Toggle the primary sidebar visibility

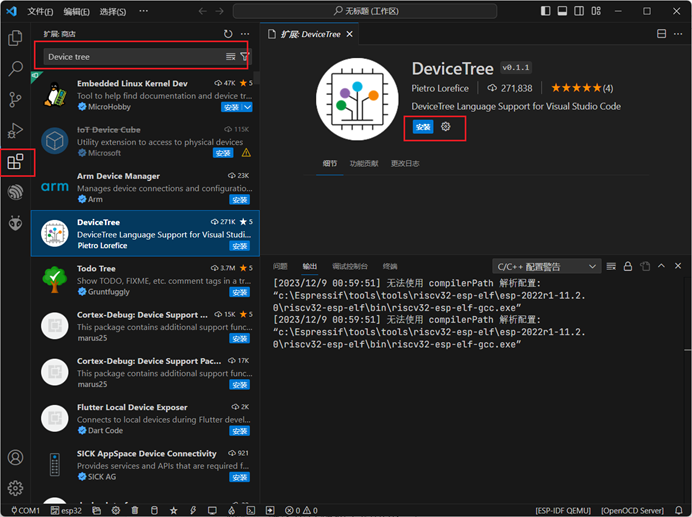(x=545, y=11)
